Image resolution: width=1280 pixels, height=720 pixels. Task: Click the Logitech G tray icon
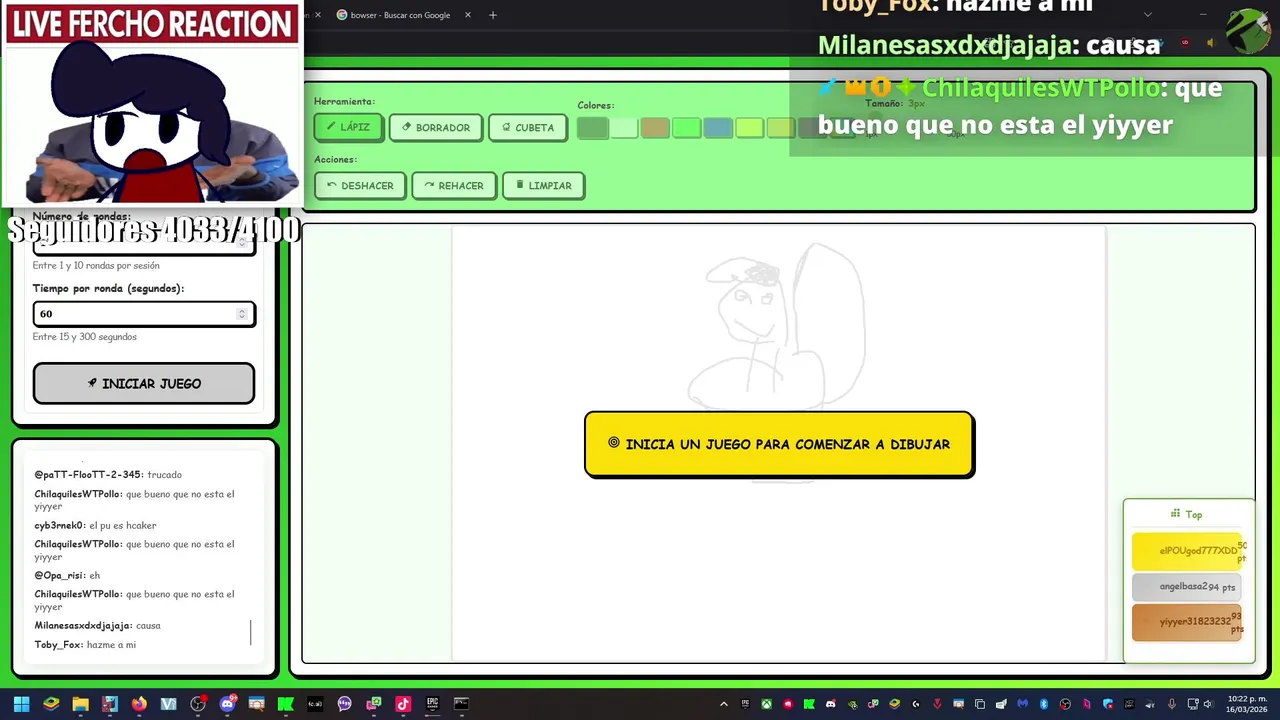pos(916,704)
